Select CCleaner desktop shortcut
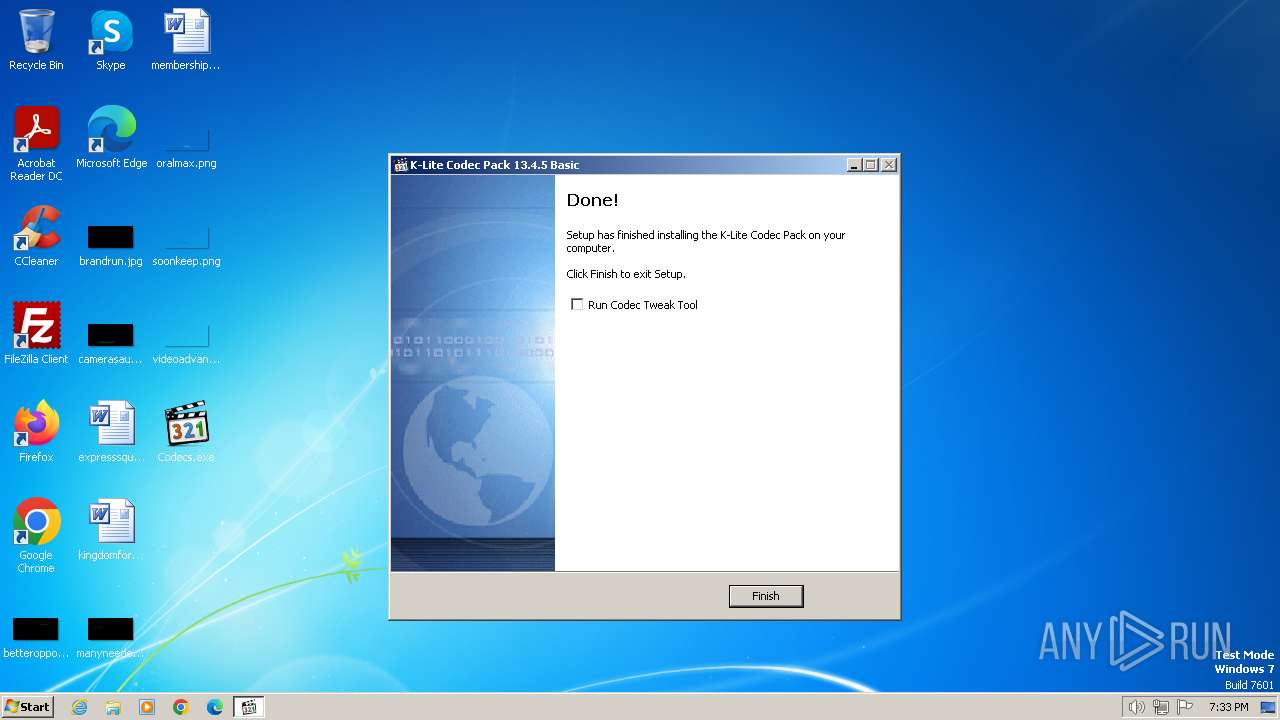The width and height of the screenshot is (1280, 720). 36,236
